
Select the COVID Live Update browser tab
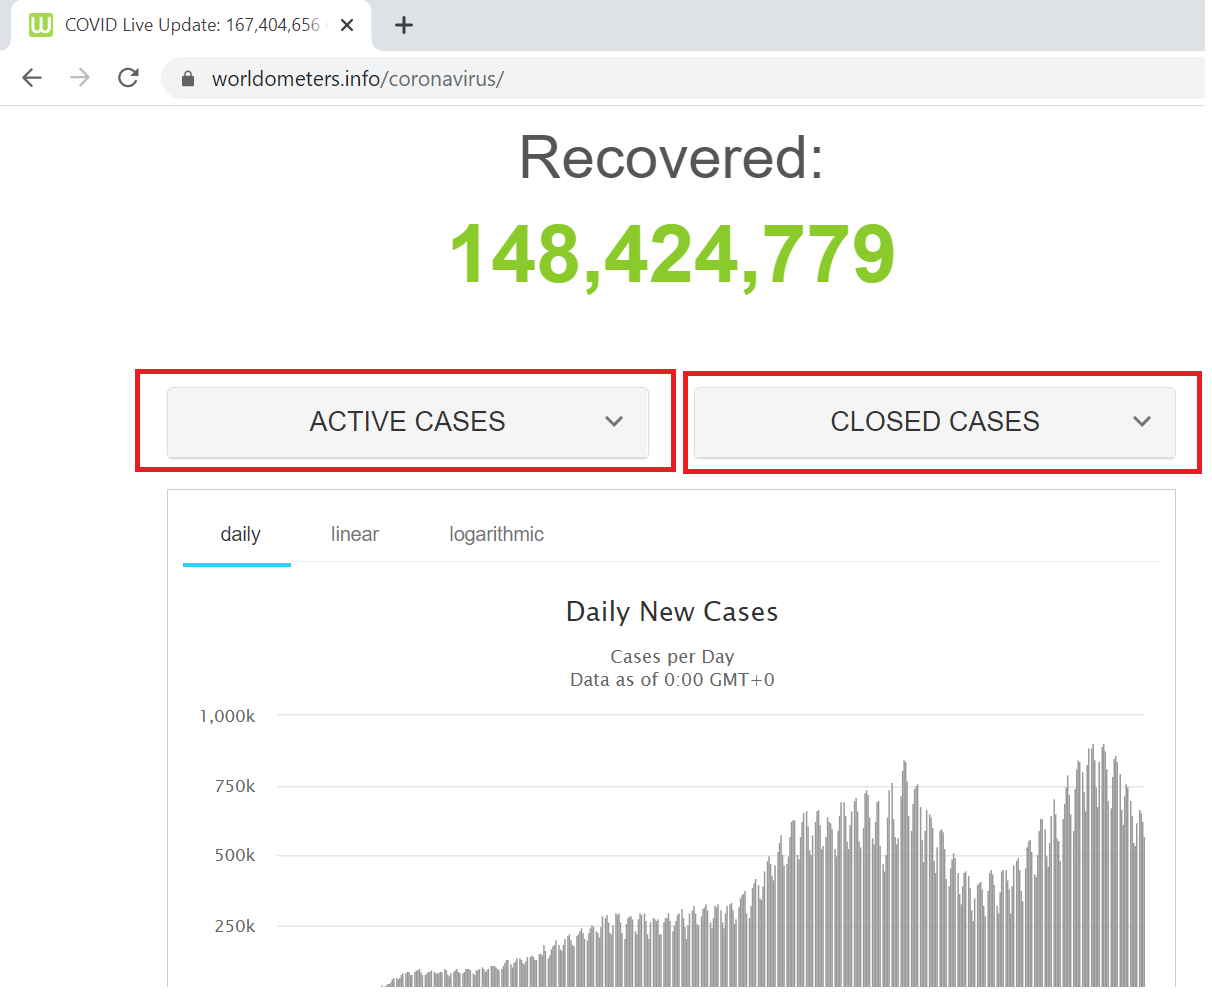point(190,26)
